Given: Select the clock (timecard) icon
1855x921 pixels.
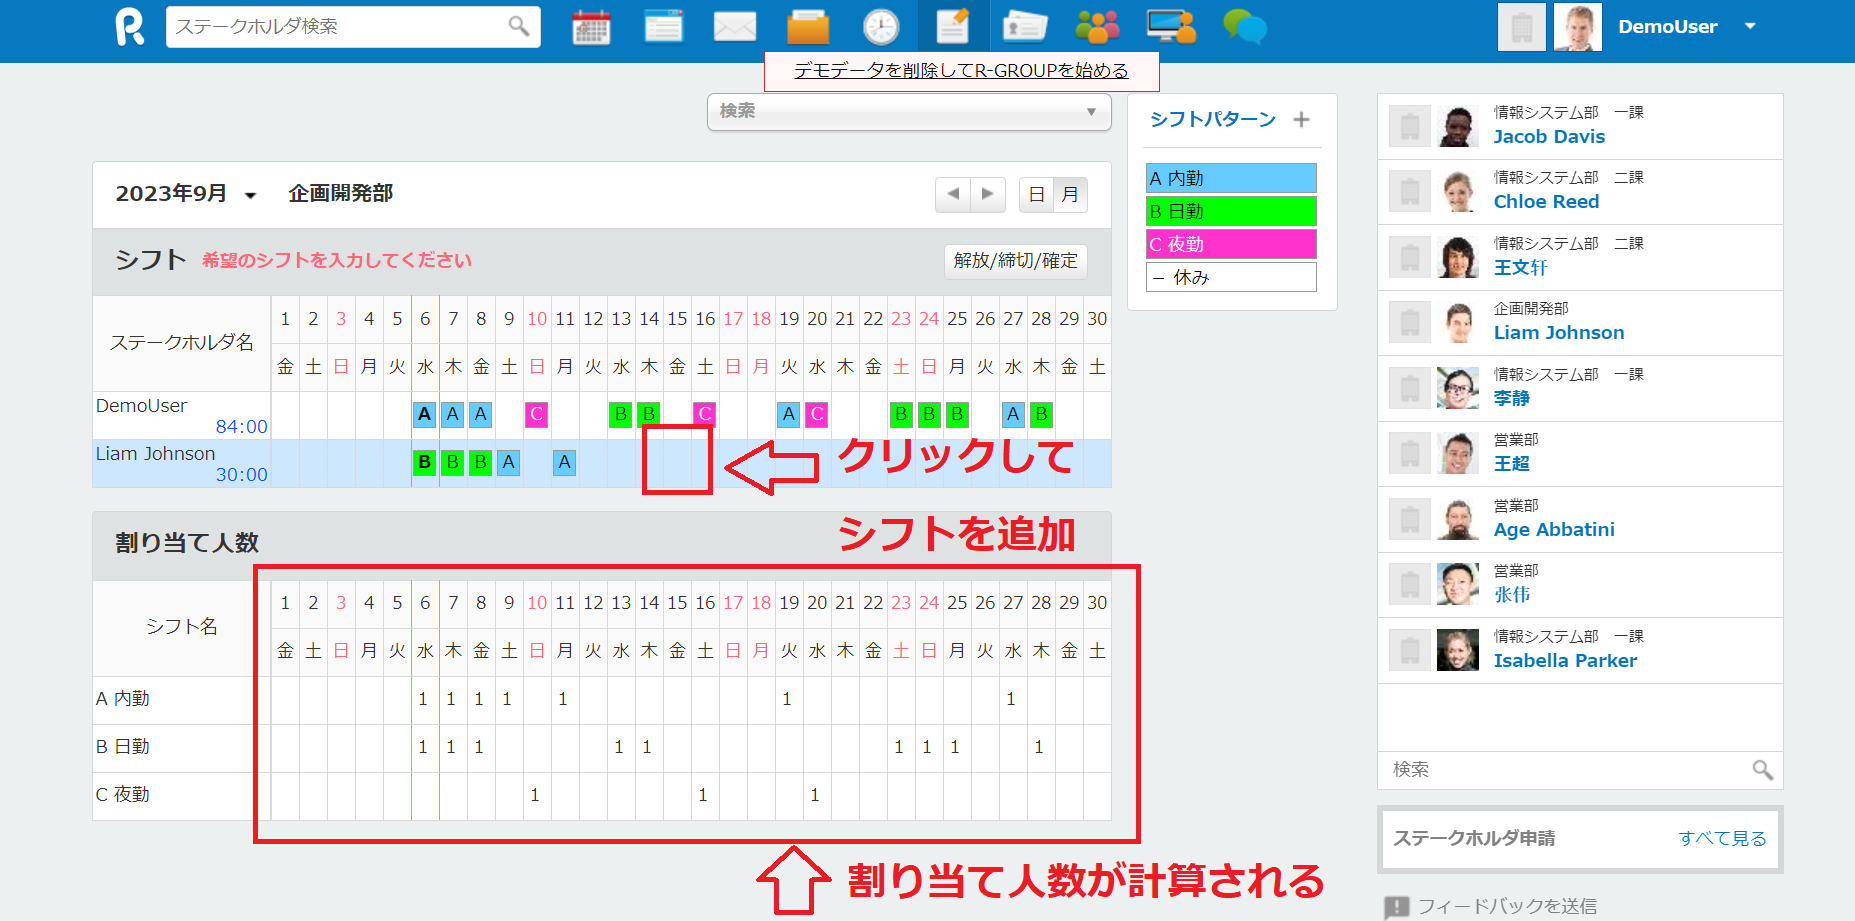Looking at the screenshot, I should click(879, 27).
